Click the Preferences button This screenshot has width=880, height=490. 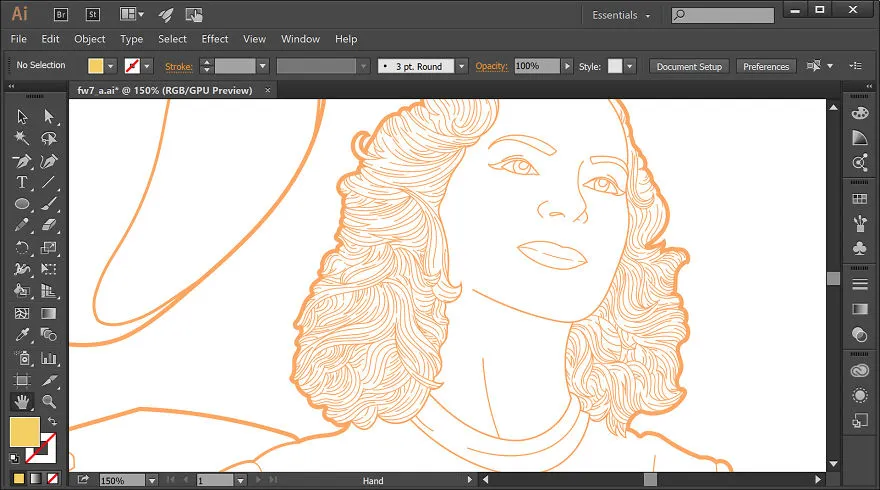(x=766, y=66)
